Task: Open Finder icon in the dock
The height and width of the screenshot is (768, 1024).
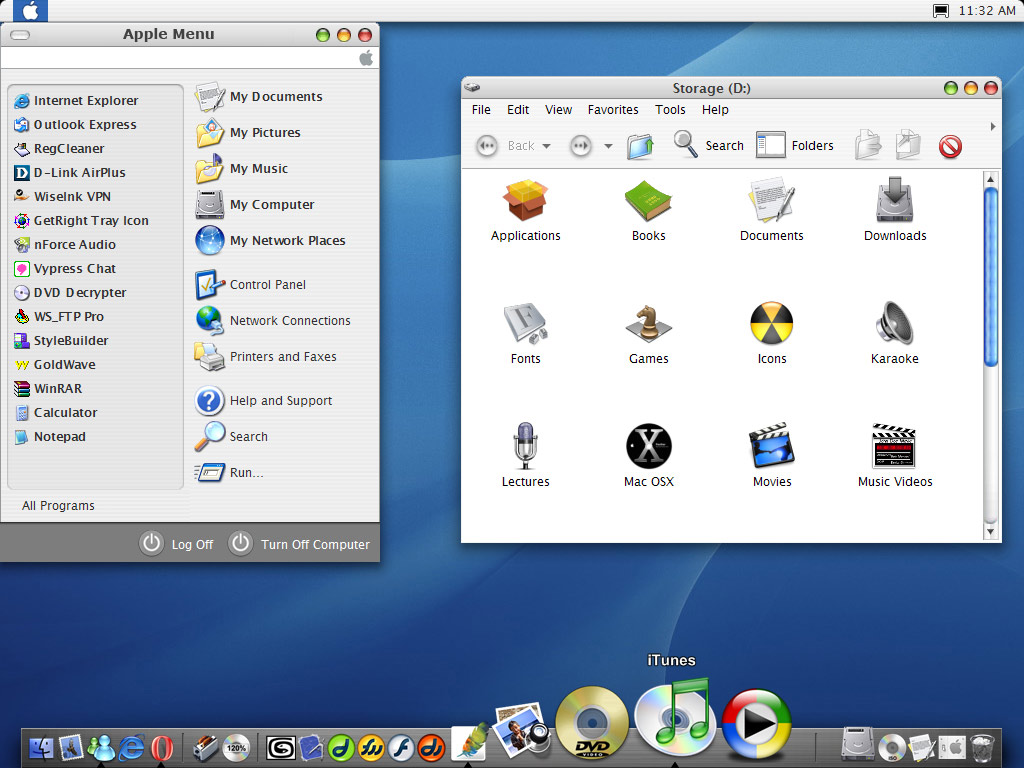Action: pyautogui.click(x=42, y=747)
